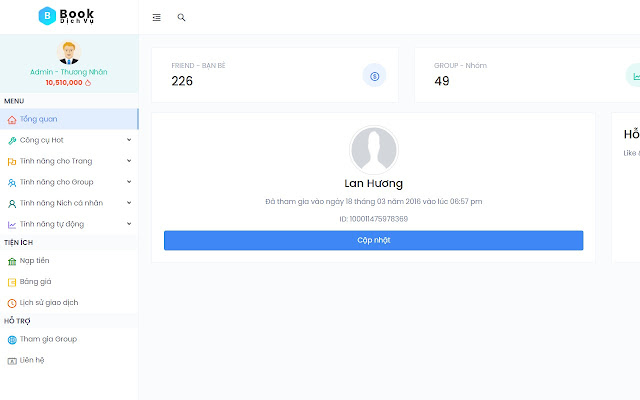
Task: Click the GROUP - Nhóm label
Action: (460, 66)
